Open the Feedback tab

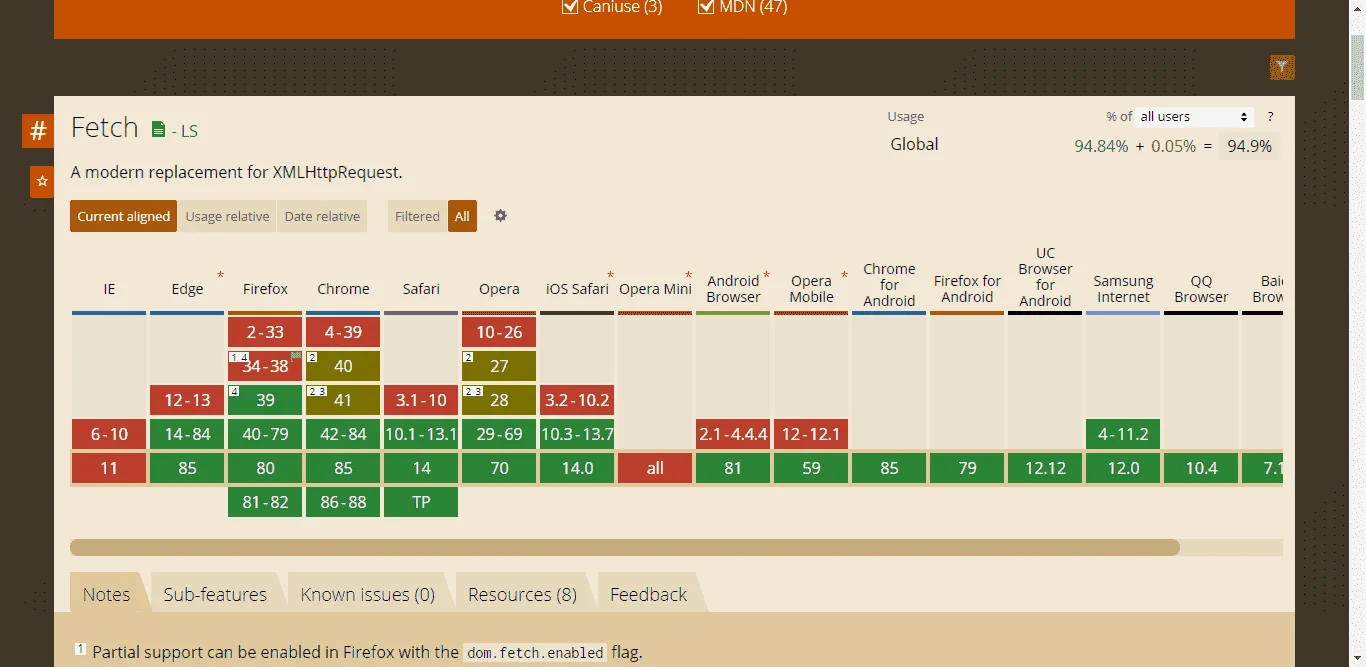tap(649, 594)
